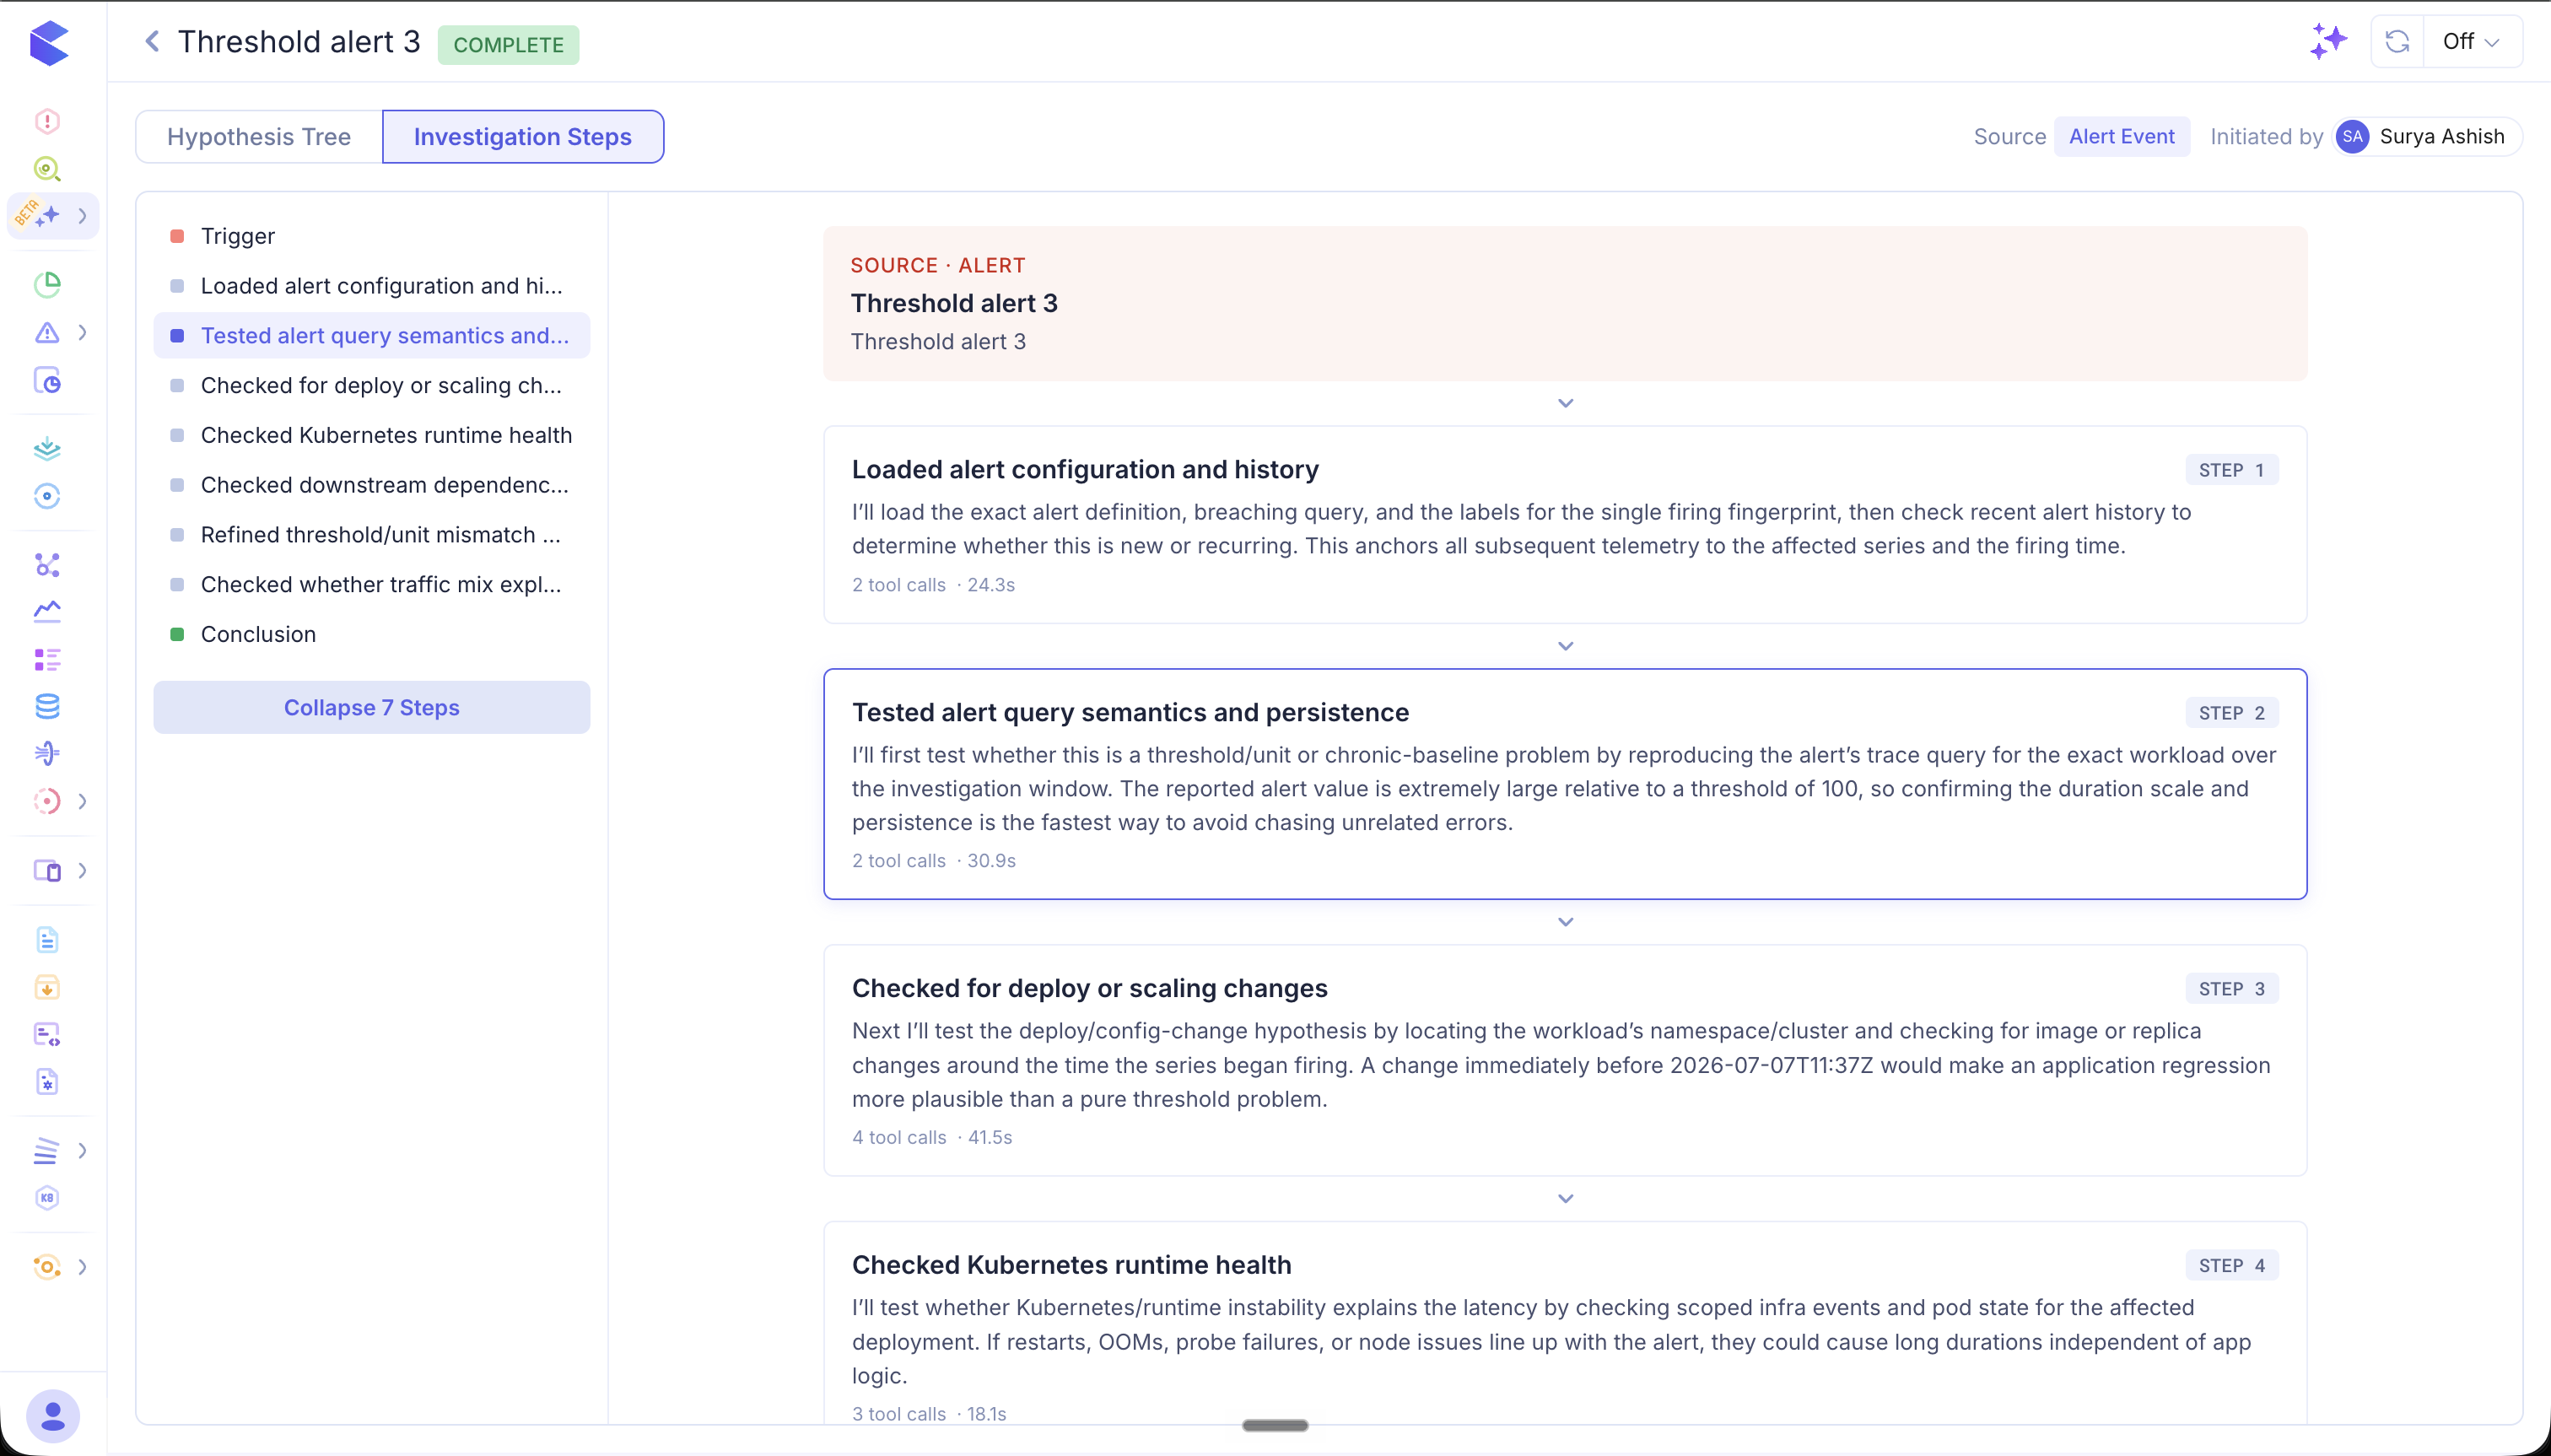Open the blue circular target icon
The width and height of the screenshot is (2551, 1456).
[x=47, y=496]
